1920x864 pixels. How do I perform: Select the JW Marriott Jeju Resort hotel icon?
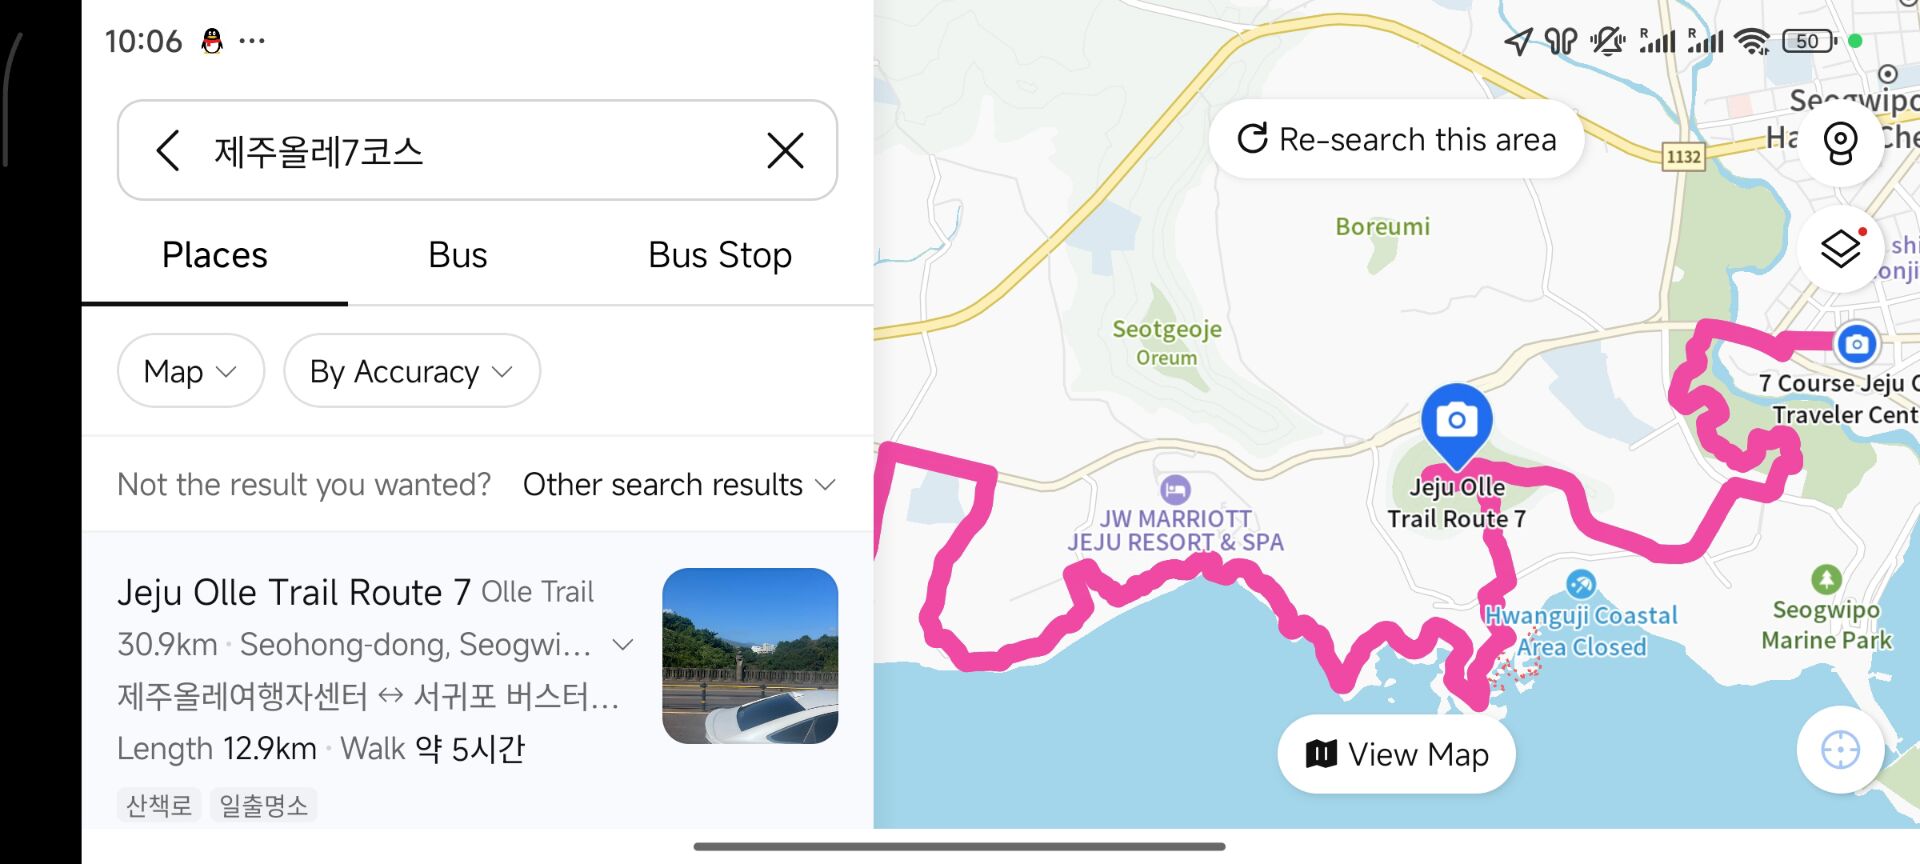pyautogui.click(x=1174, y=489)
